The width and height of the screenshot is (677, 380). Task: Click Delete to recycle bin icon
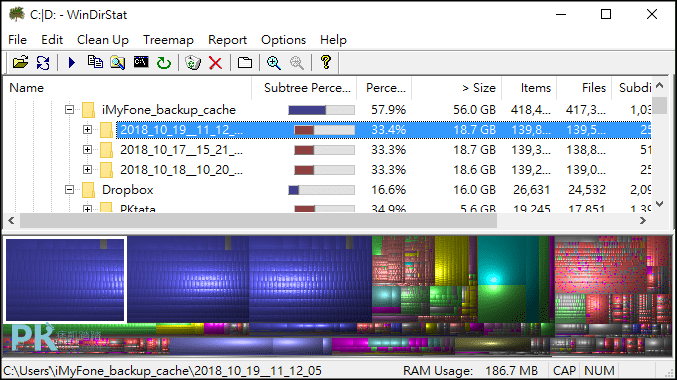pos(193,63)
